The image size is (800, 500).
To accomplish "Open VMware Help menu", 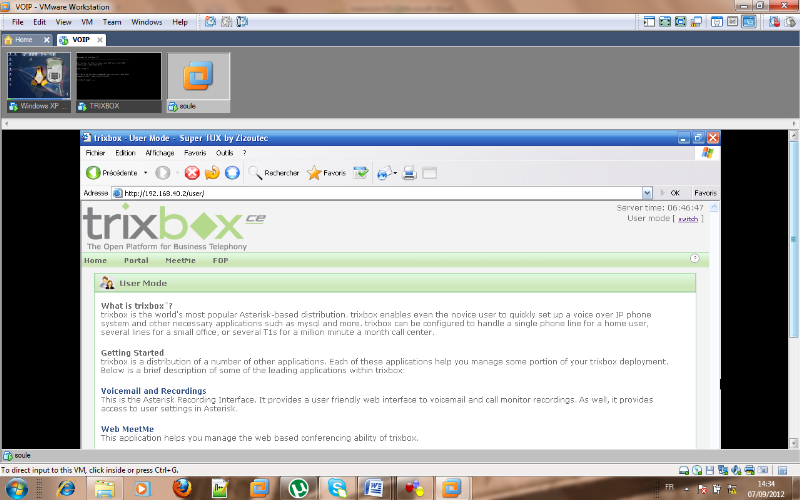I will [x=180, y=22].
